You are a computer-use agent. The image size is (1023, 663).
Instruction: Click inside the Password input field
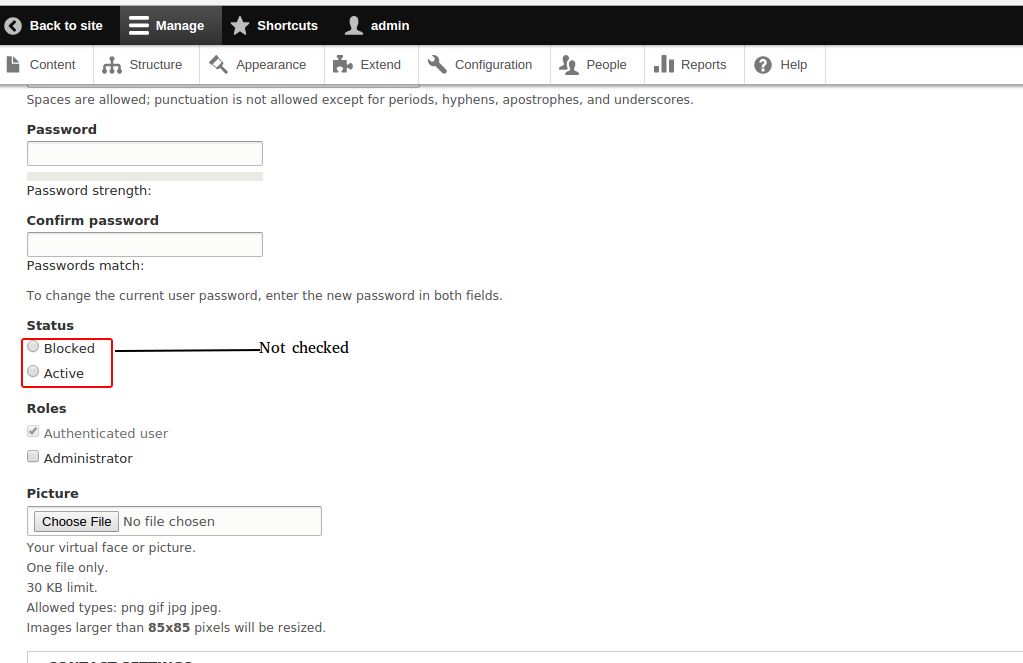click(x=144, y=153)
